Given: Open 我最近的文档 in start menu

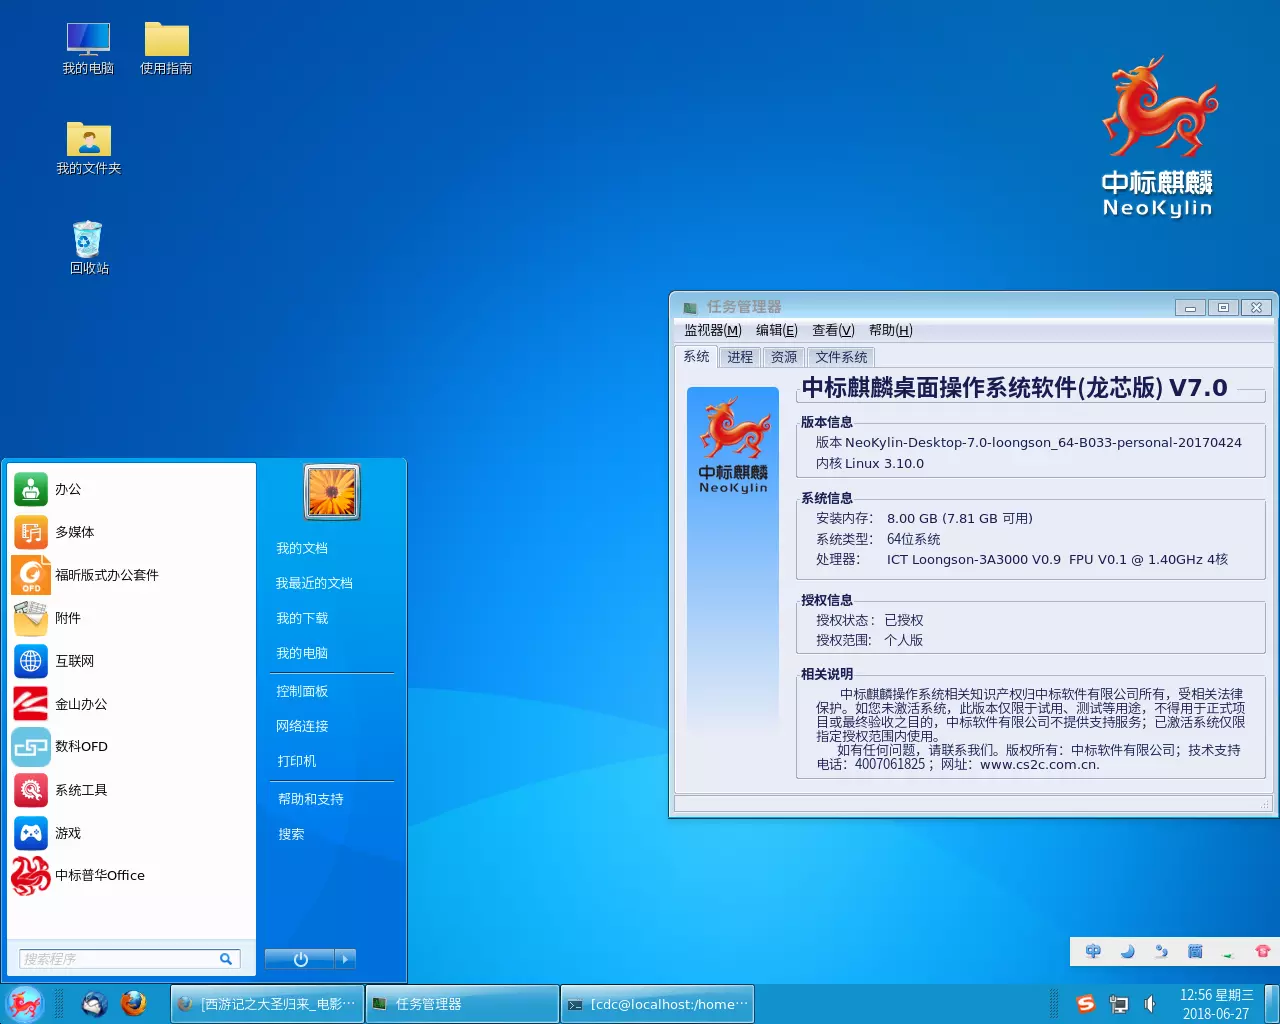Looking at the screenshot, I should coord(314,583).
